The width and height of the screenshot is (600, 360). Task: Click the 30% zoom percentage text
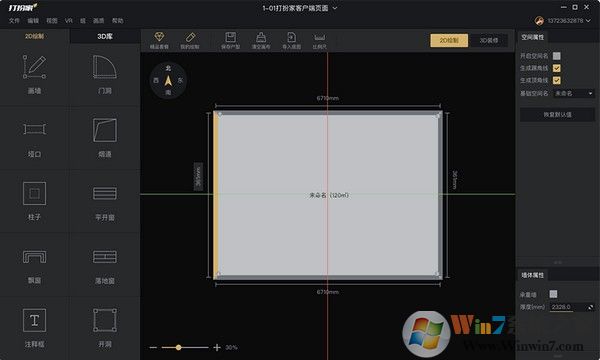click(x=231, y=347)
